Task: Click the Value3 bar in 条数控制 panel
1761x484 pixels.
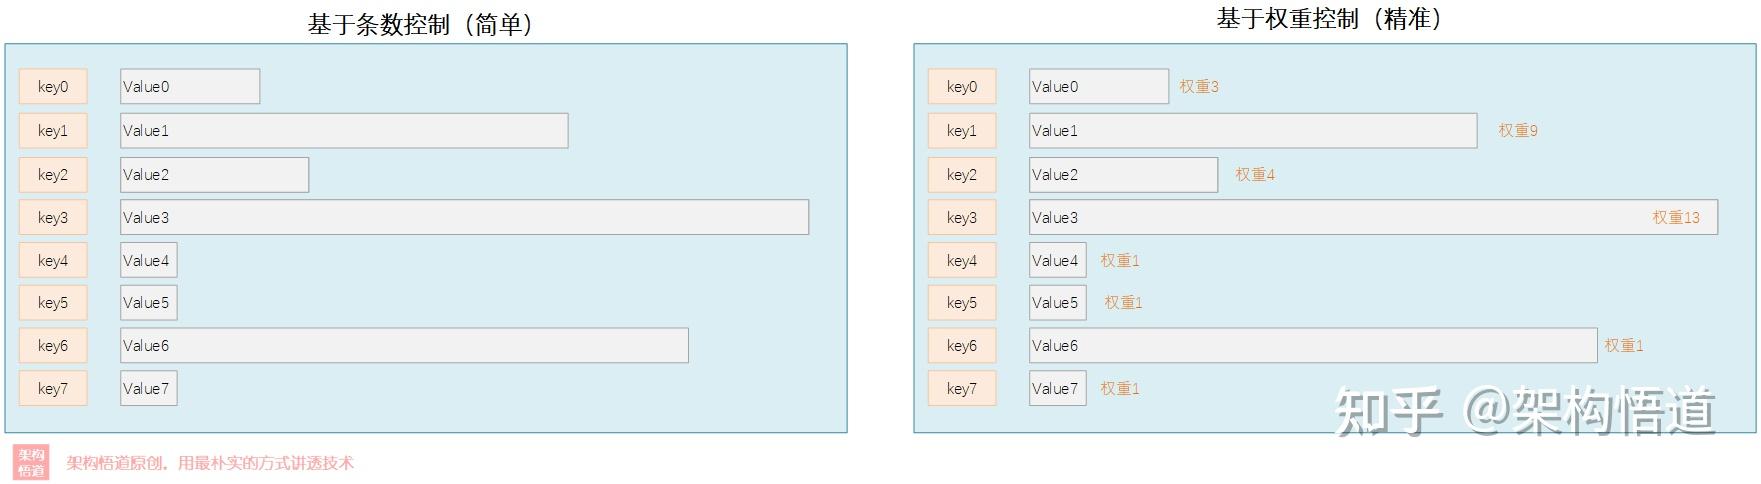Action: pos(464,218)
